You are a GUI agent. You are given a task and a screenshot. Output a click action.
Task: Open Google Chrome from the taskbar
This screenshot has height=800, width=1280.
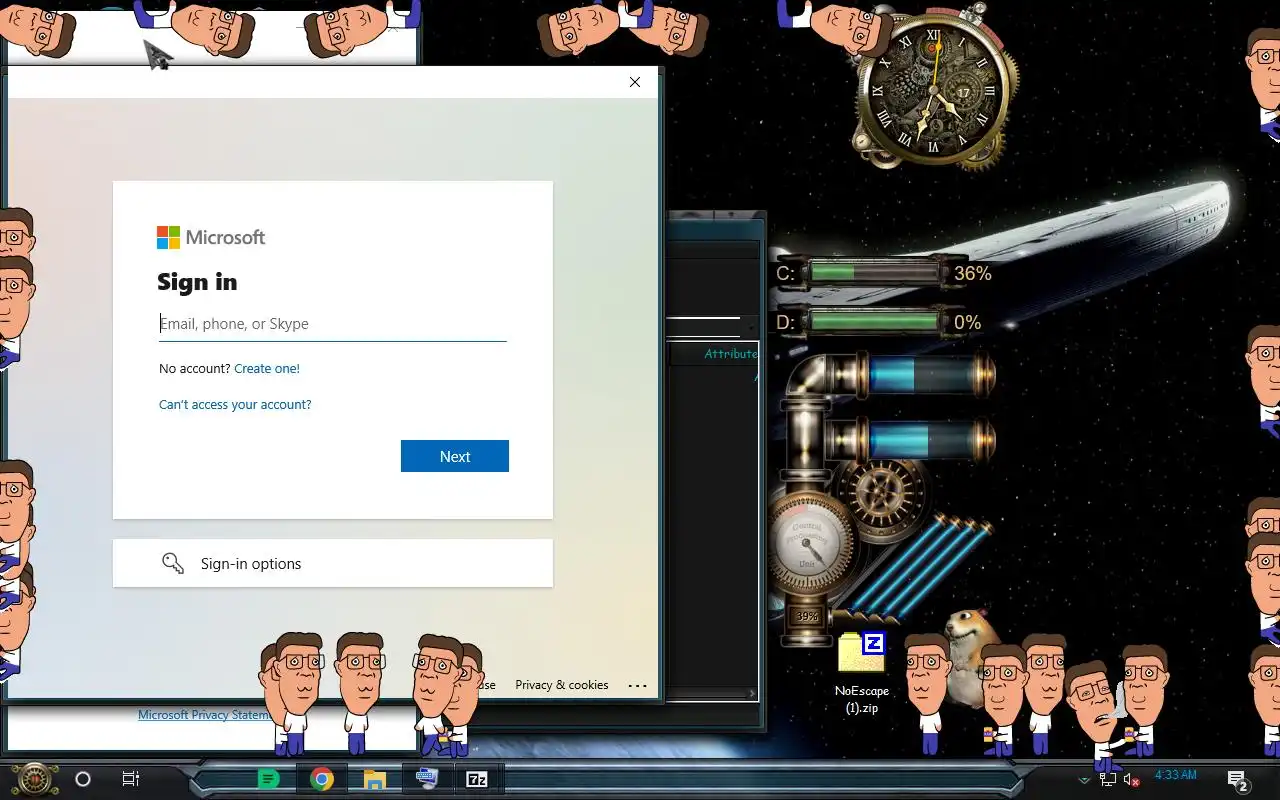321,779
